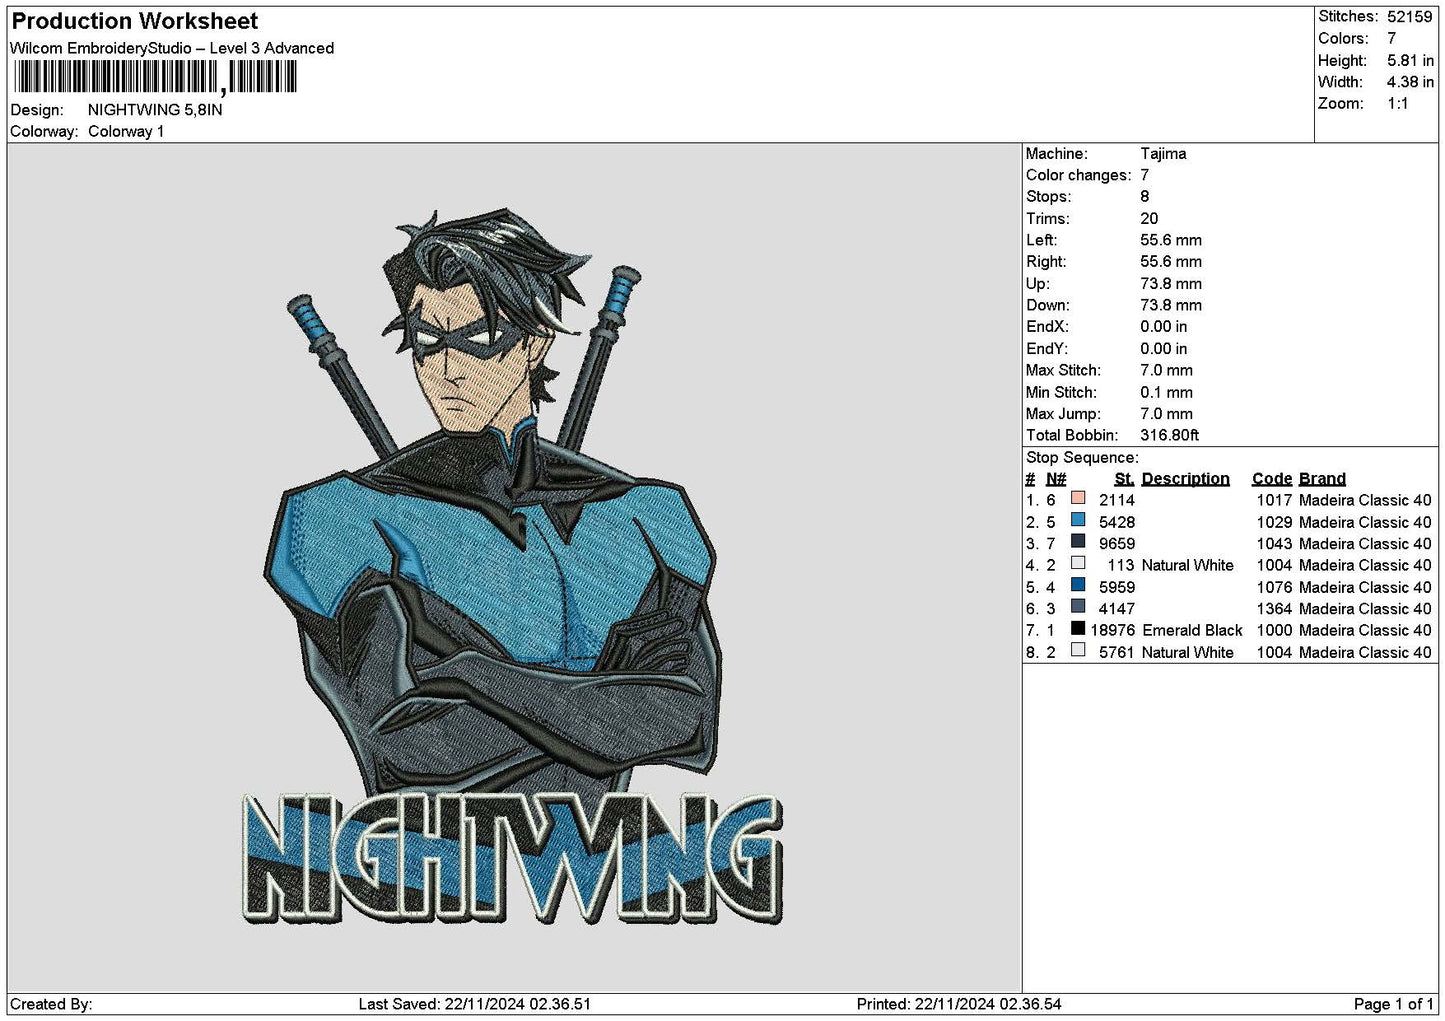The width and height of the screenshot is (1445, 1021).
Task: Click the 'EndY:' label
Action: coord(1046,349)
